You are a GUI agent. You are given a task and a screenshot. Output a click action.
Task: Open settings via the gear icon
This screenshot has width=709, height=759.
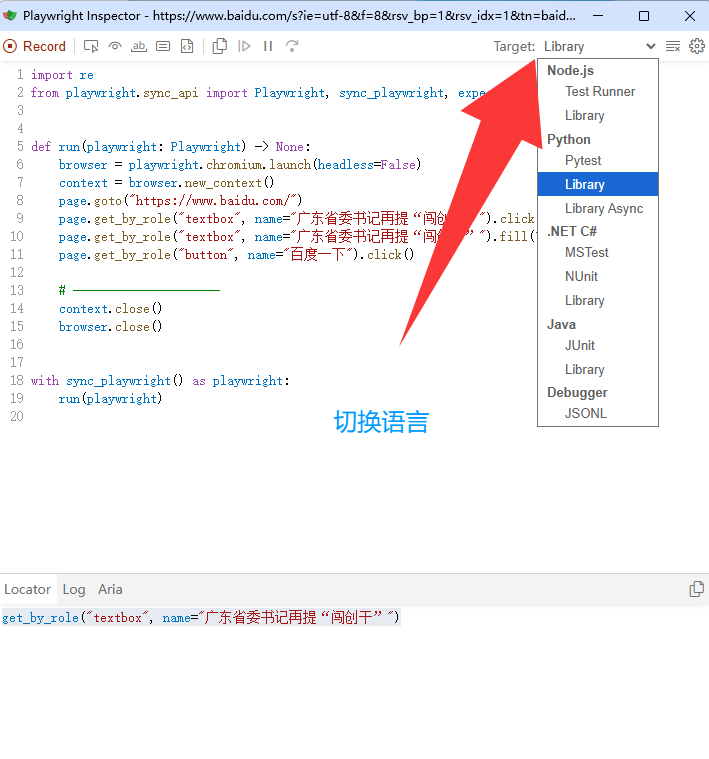(x=697, y=46)
